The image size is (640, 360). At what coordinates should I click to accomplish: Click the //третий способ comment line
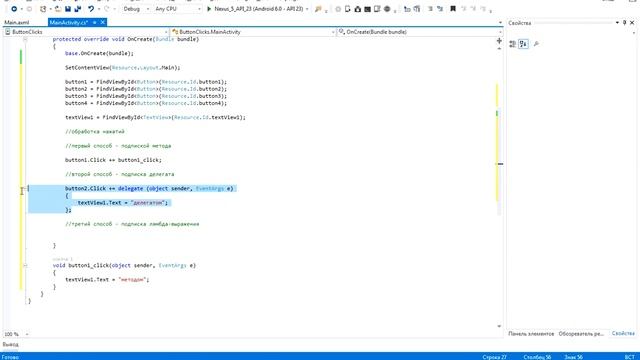tap(132, 224)
